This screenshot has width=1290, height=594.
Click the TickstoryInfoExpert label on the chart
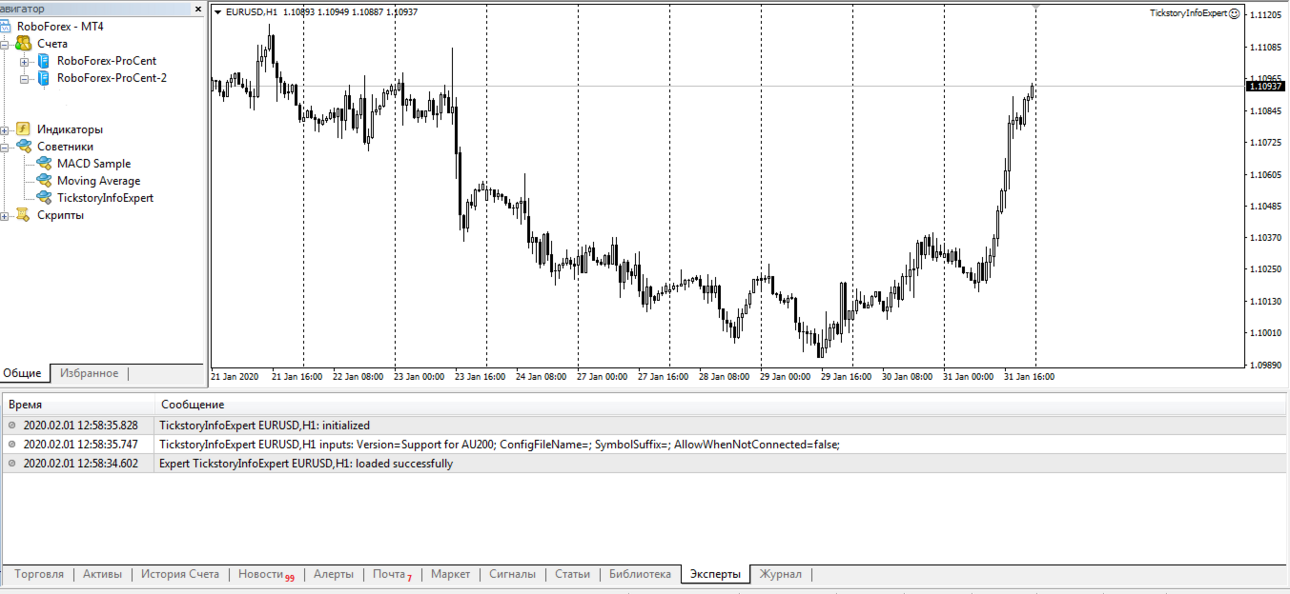coord(1188,13)
